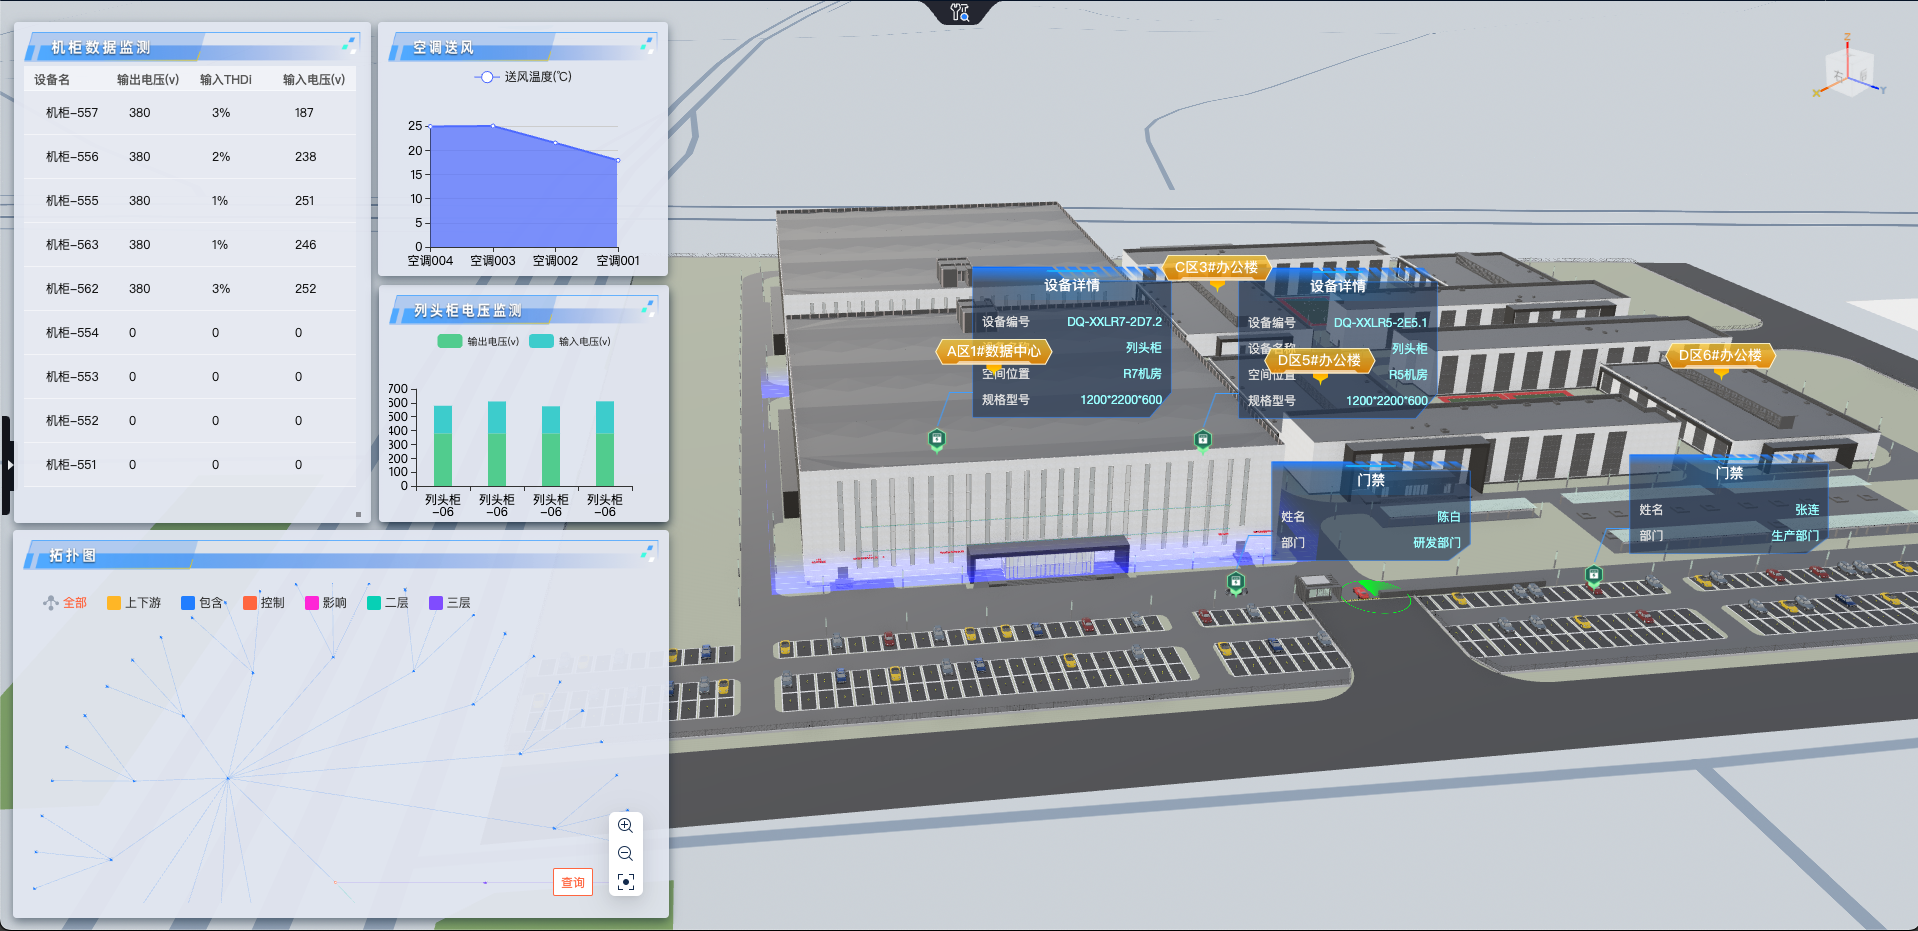Click green lock marker below 张连 access card
The height and width of the screenshot is (931, 1918).
[1594, 575]
